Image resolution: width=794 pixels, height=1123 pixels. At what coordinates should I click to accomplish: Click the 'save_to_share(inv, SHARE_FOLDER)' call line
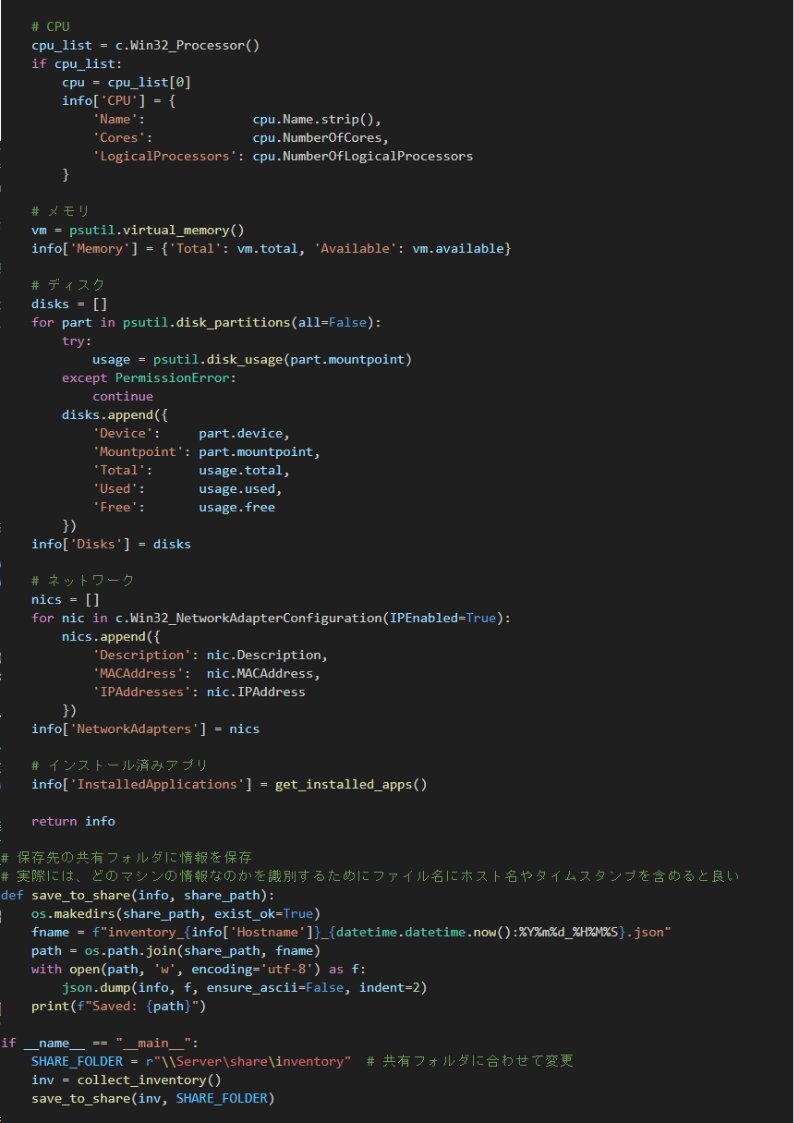point(153,1099)
